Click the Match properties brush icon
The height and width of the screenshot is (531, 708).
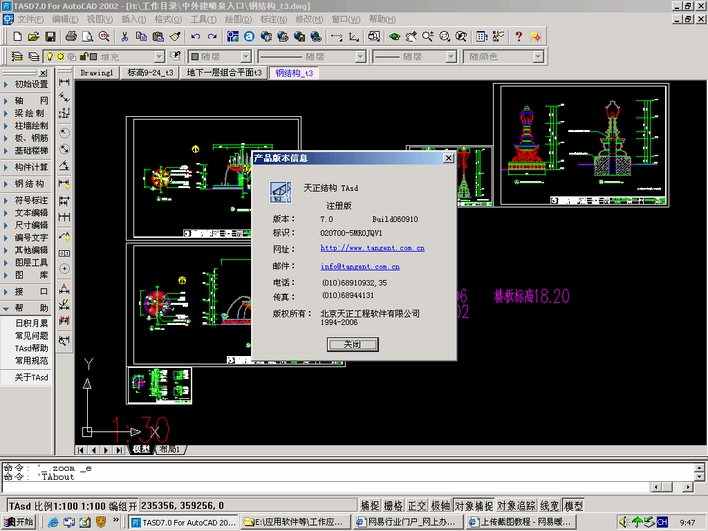tap(175, 37)
